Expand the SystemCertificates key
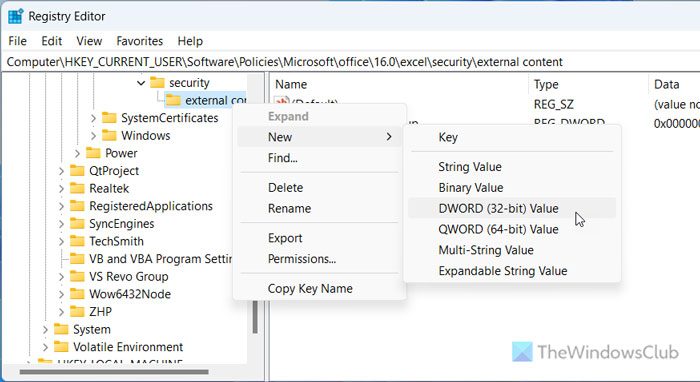This screenshot has height=382, width=700. pos(93,118)
